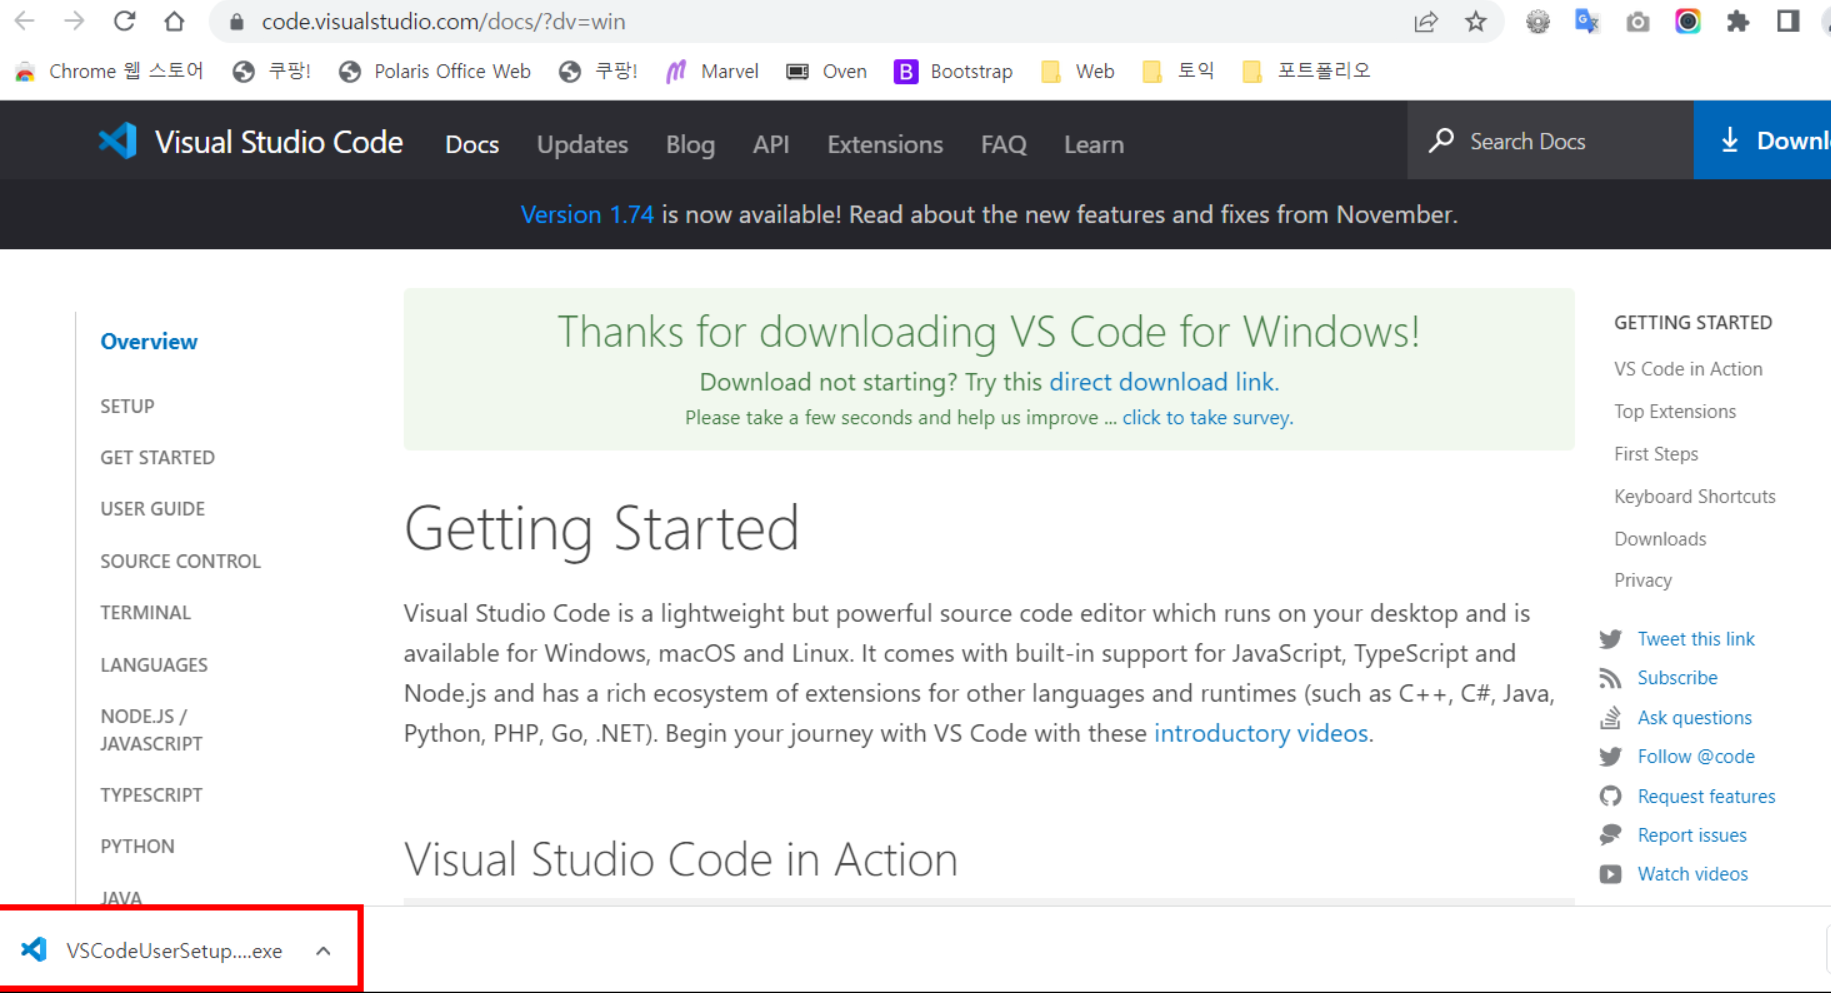The height and width of the screenshot is (993, 1831).
Task: Click the address bar URL
Action: click(443, 21)
